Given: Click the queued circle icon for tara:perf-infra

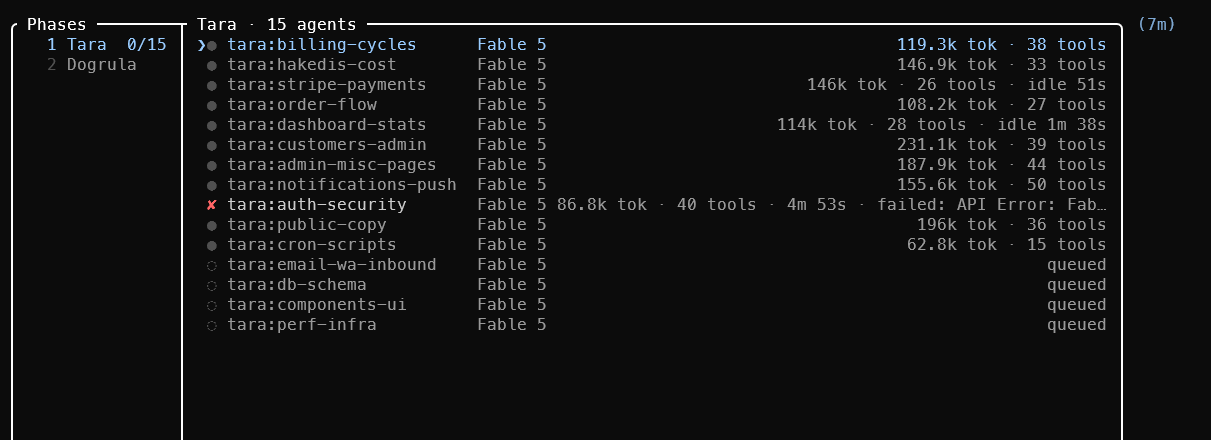Looking at the screenshot, I should point(211,325).
